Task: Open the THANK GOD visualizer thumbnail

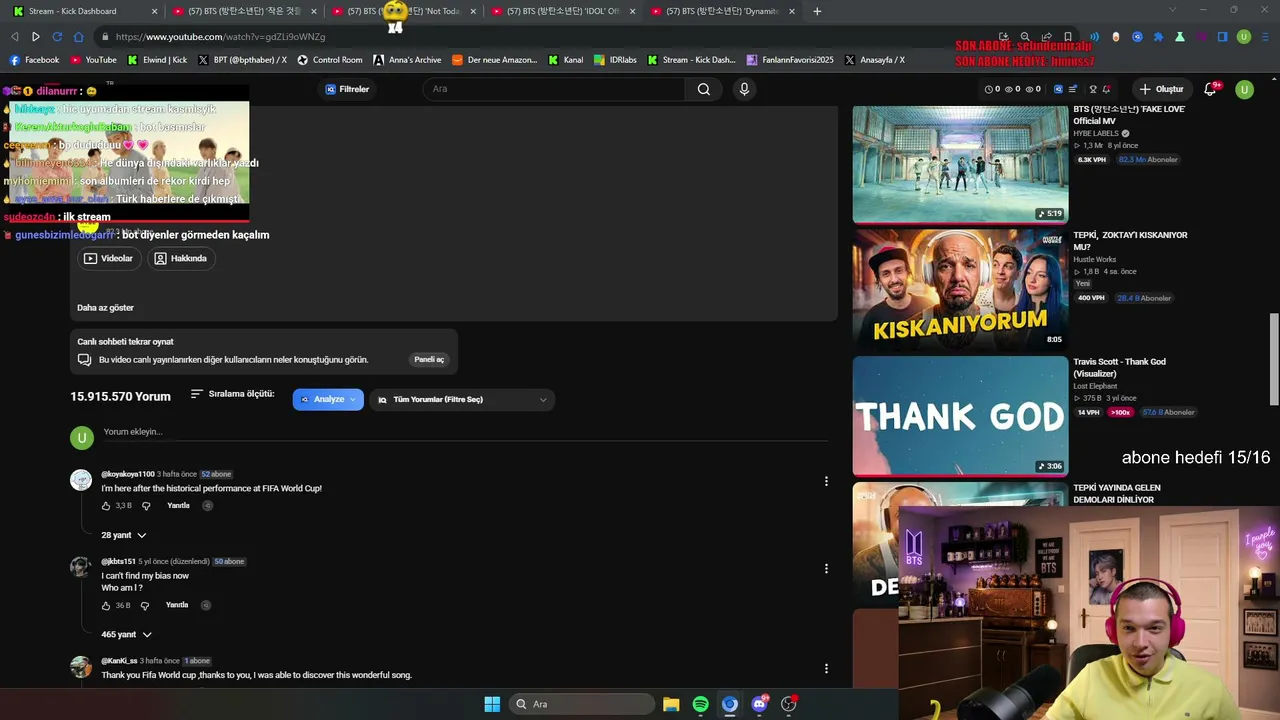Action: coord(960,416)
